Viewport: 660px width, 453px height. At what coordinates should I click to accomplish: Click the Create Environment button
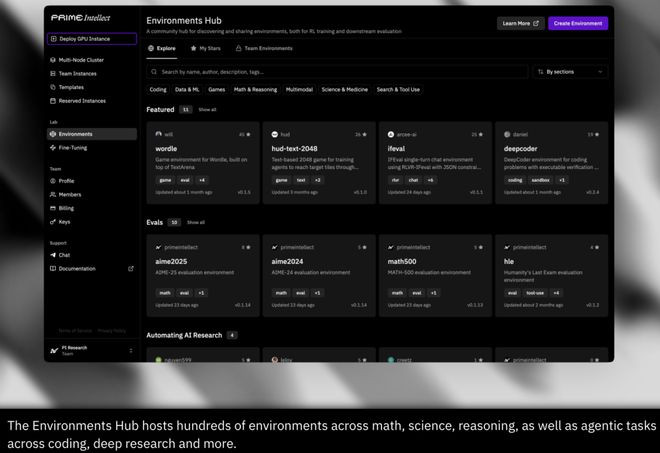[577, 23]
